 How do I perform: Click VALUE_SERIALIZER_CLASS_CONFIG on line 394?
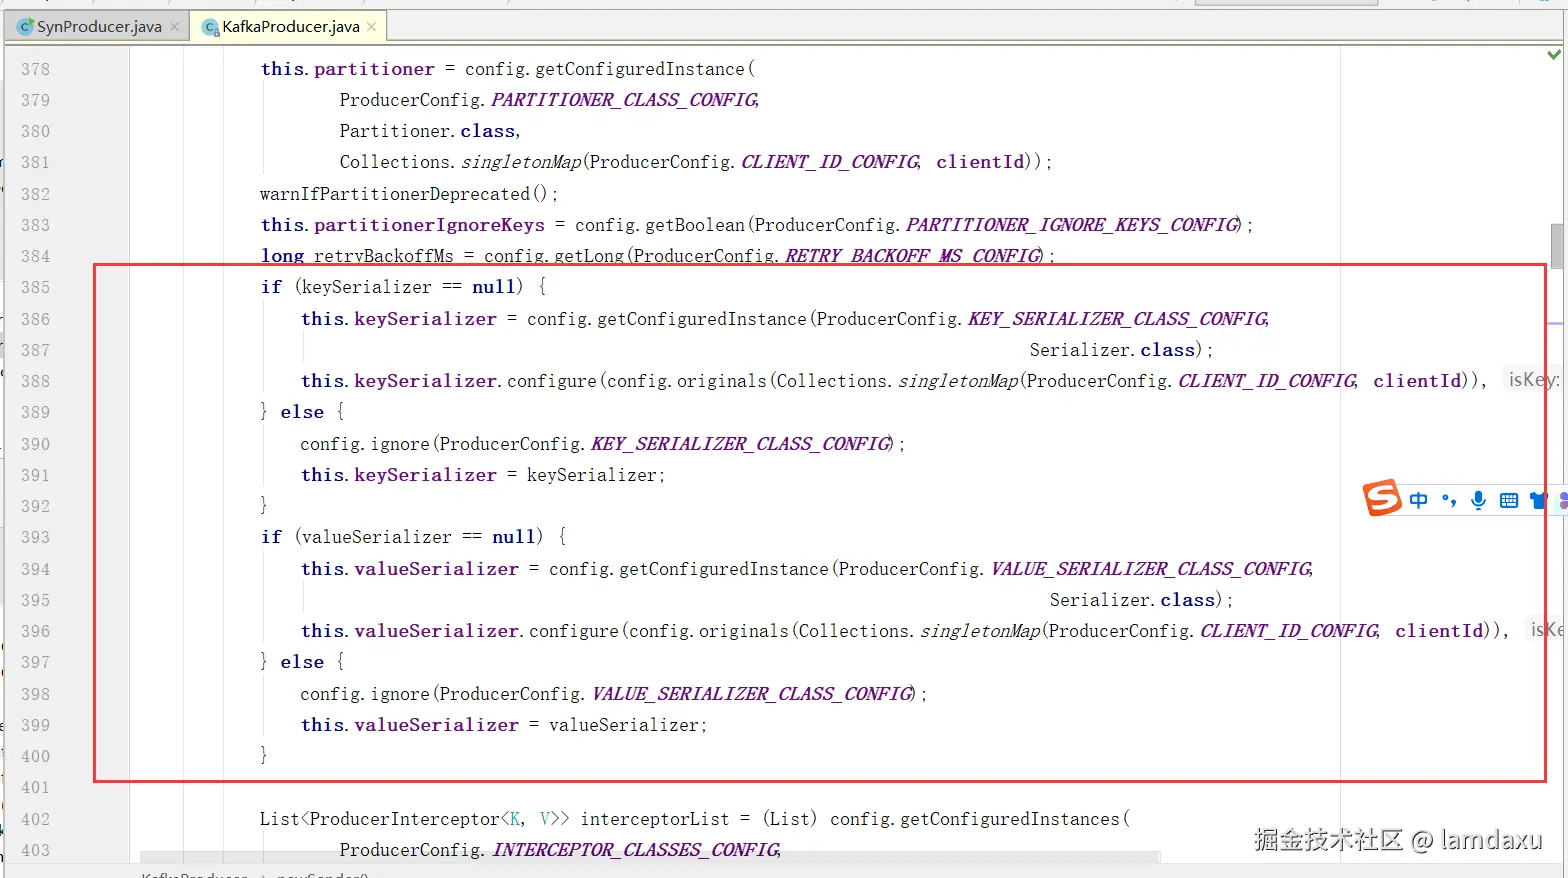[1151, 569]
